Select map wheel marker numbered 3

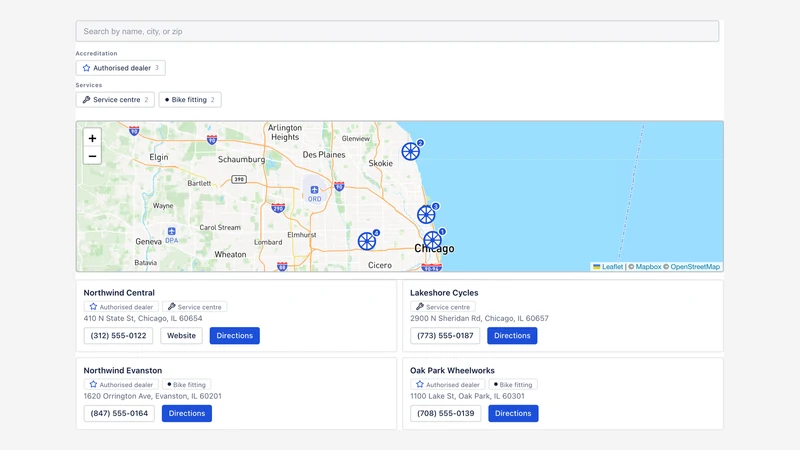pyautogui.click(x=427, y=214)
